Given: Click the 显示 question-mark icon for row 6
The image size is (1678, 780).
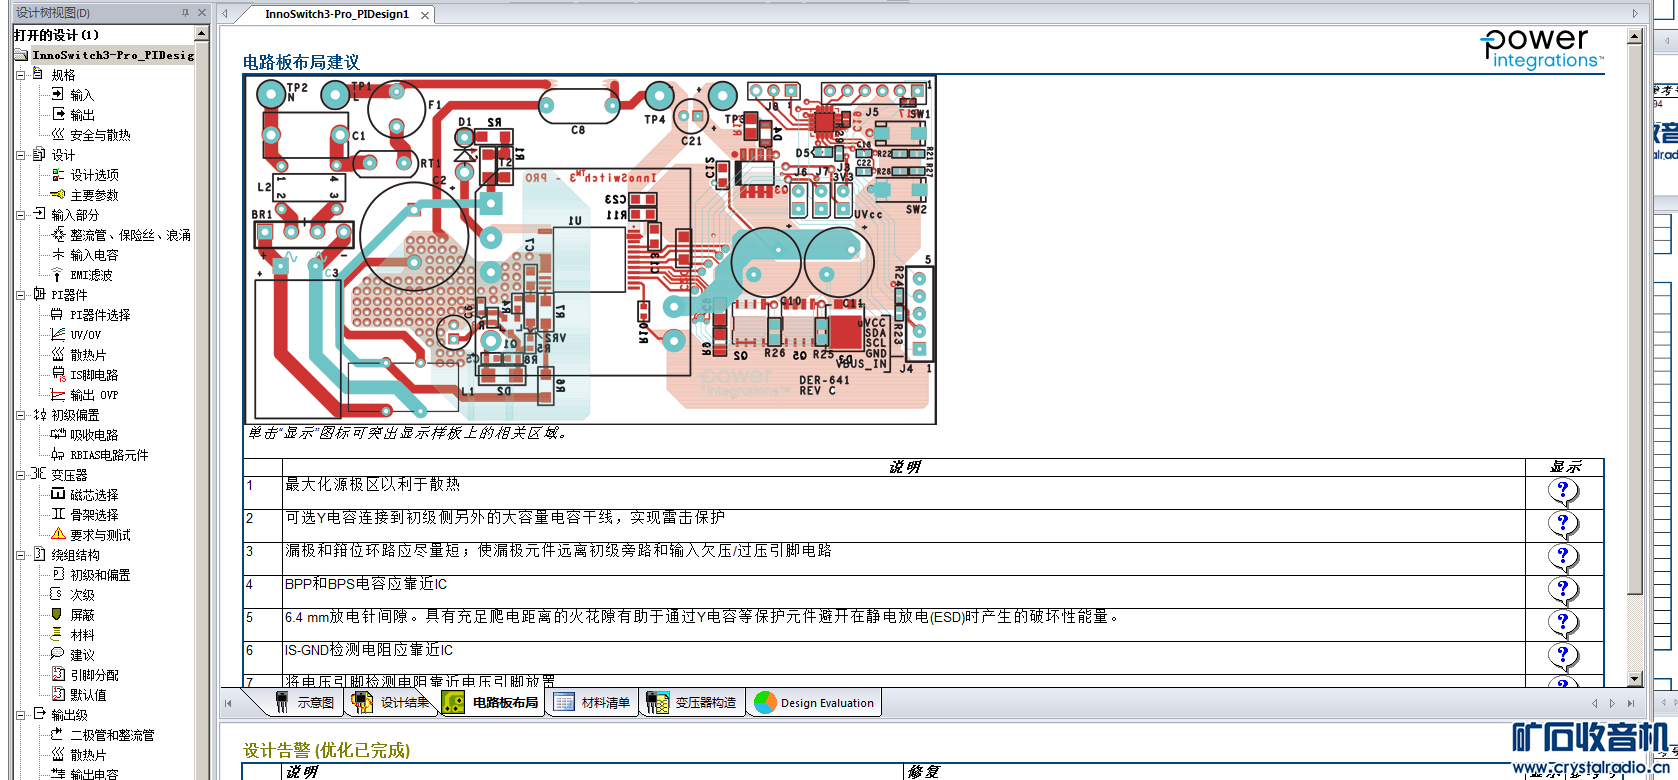Looking at the screenshot, I should pyautogui.click(x=1562, y=657).
